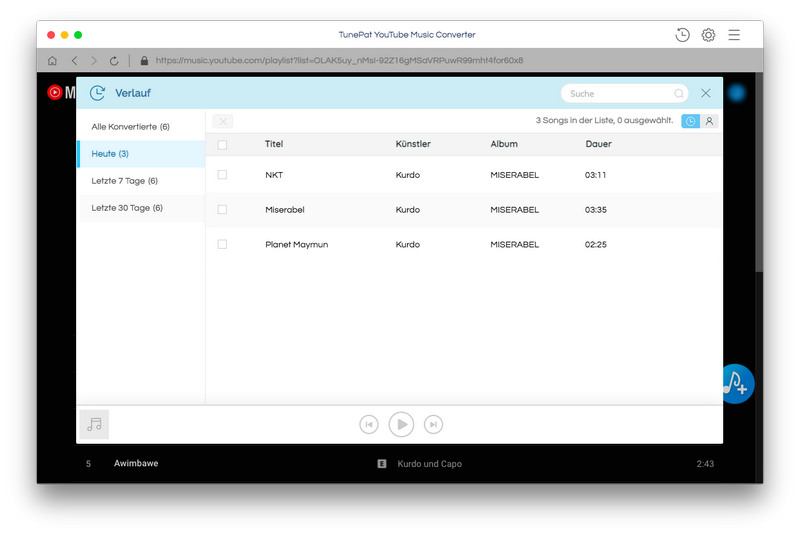Click the blue add-music floating button

[738, 384]
